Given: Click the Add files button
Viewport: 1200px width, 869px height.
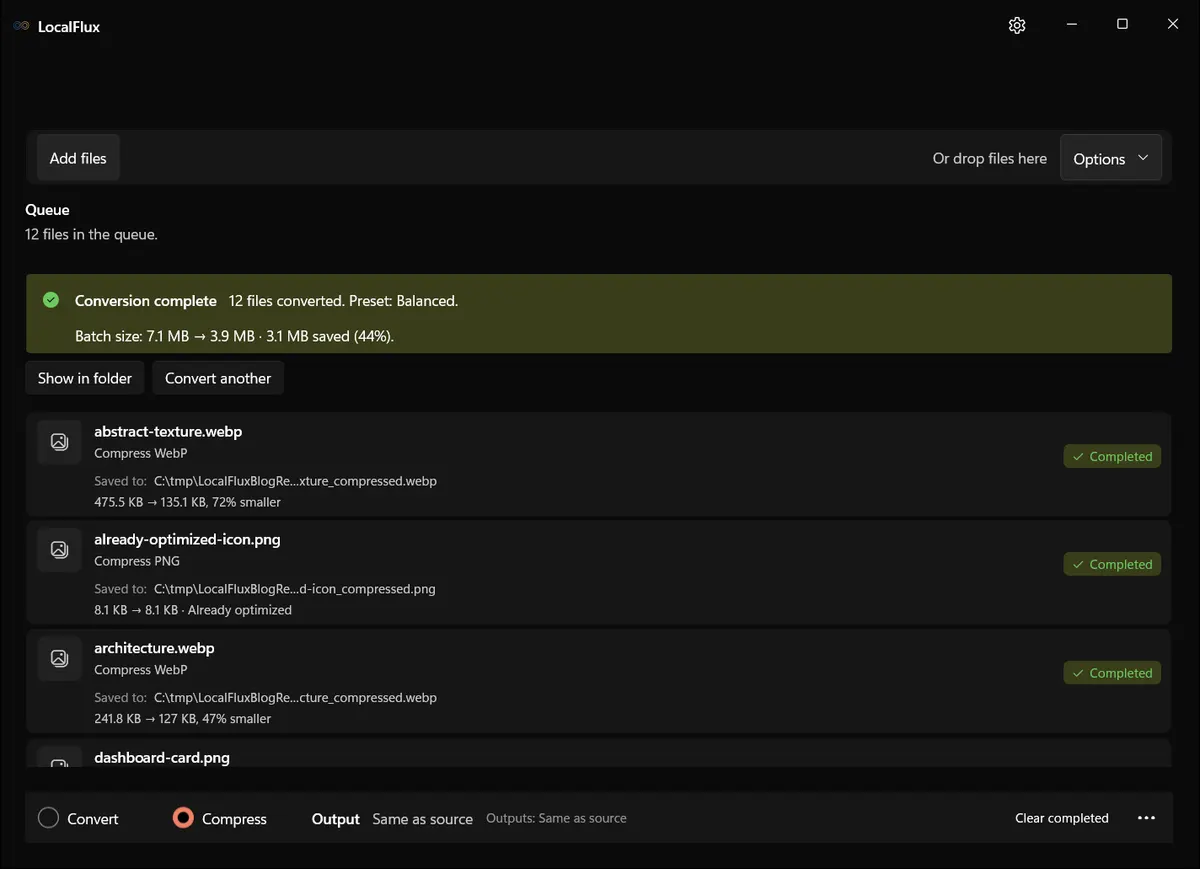Looking at the screenshot, I should click(78, 158).
